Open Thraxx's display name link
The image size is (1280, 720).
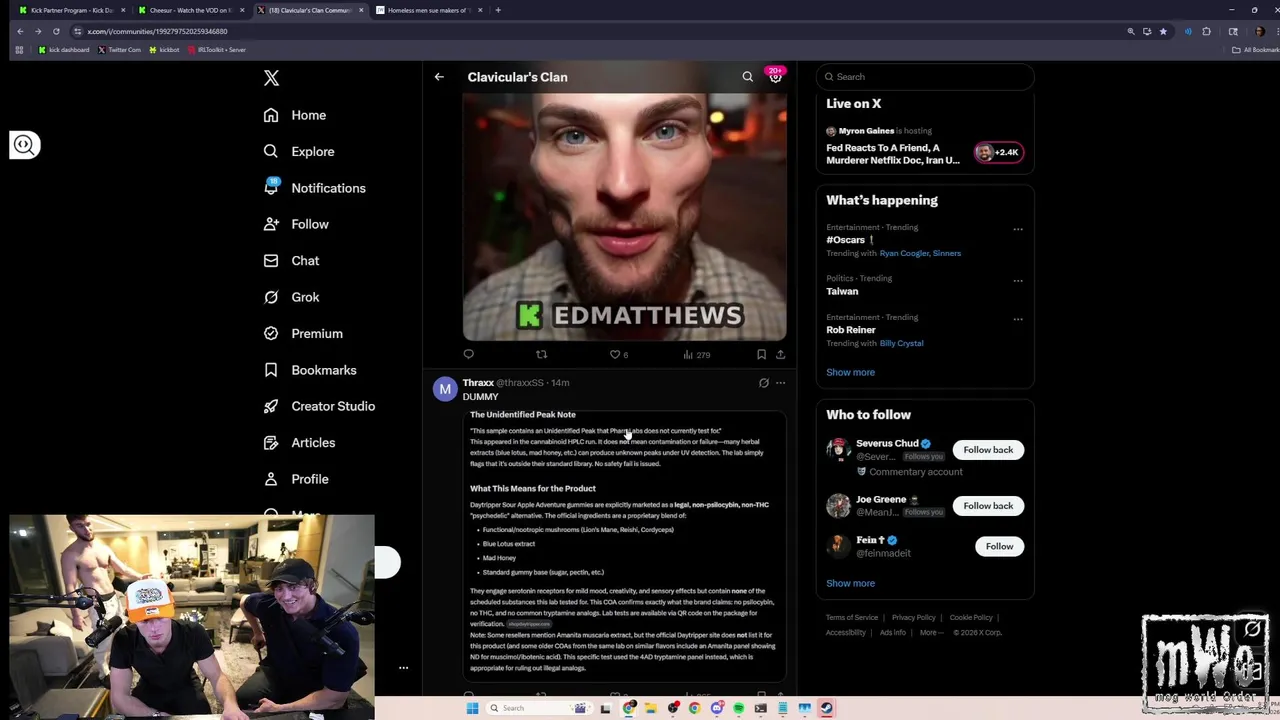478,382
